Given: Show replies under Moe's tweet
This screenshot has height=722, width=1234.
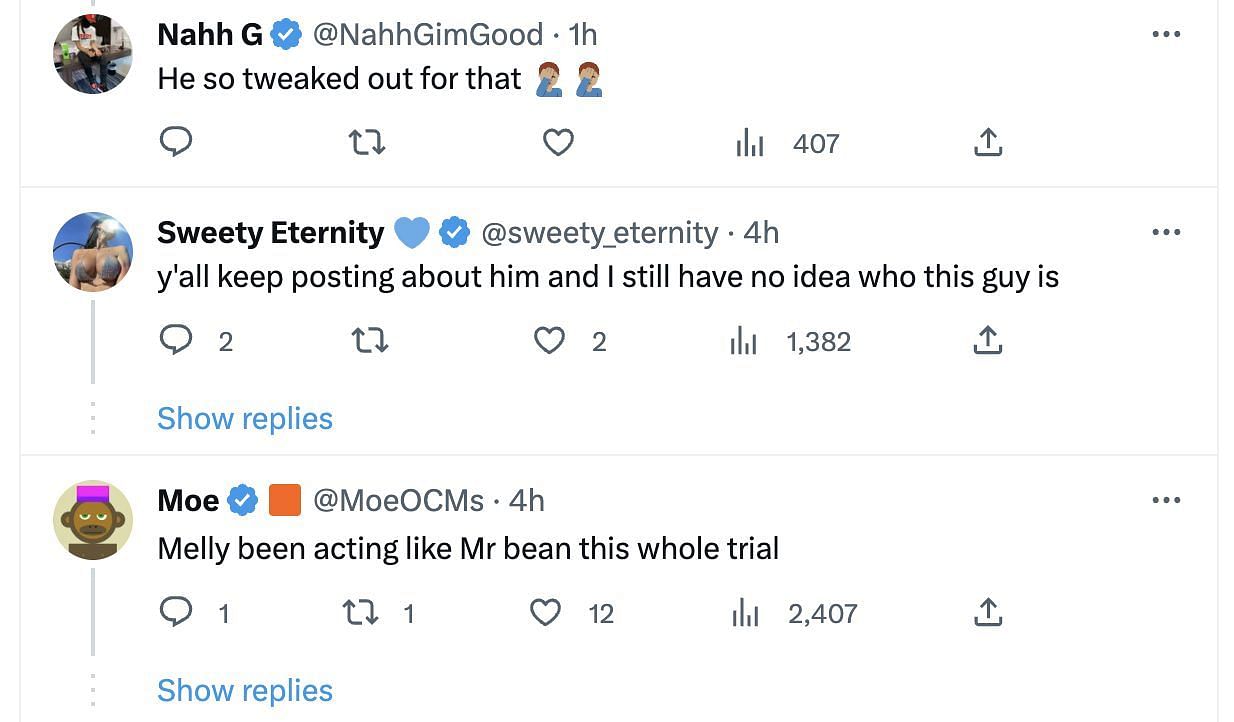Looking at the screenshot, I should click(245, 690).
